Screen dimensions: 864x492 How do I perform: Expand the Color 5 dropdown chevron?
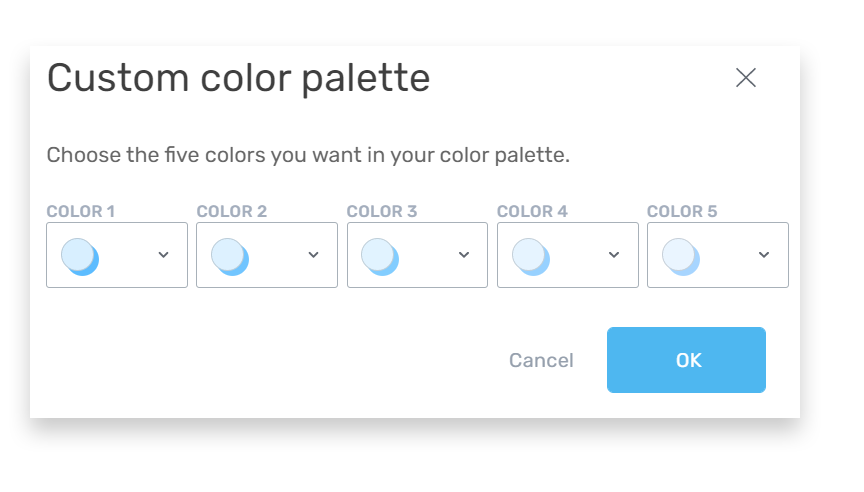coord(764,255)
